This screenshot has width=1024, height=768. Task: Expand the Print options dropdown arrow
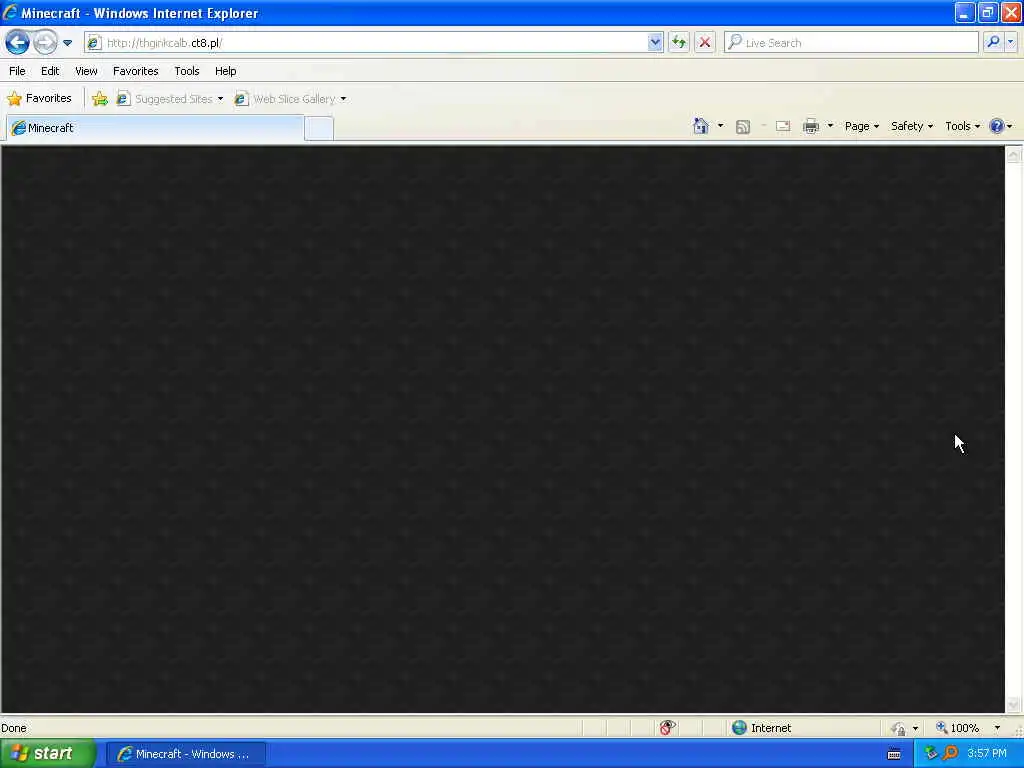pyautogui.click(x=831, y=126)
